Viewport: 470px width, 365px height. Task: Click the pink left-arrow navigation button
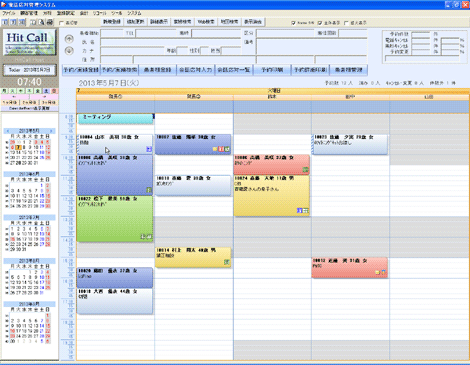click(x=14, y=97)
